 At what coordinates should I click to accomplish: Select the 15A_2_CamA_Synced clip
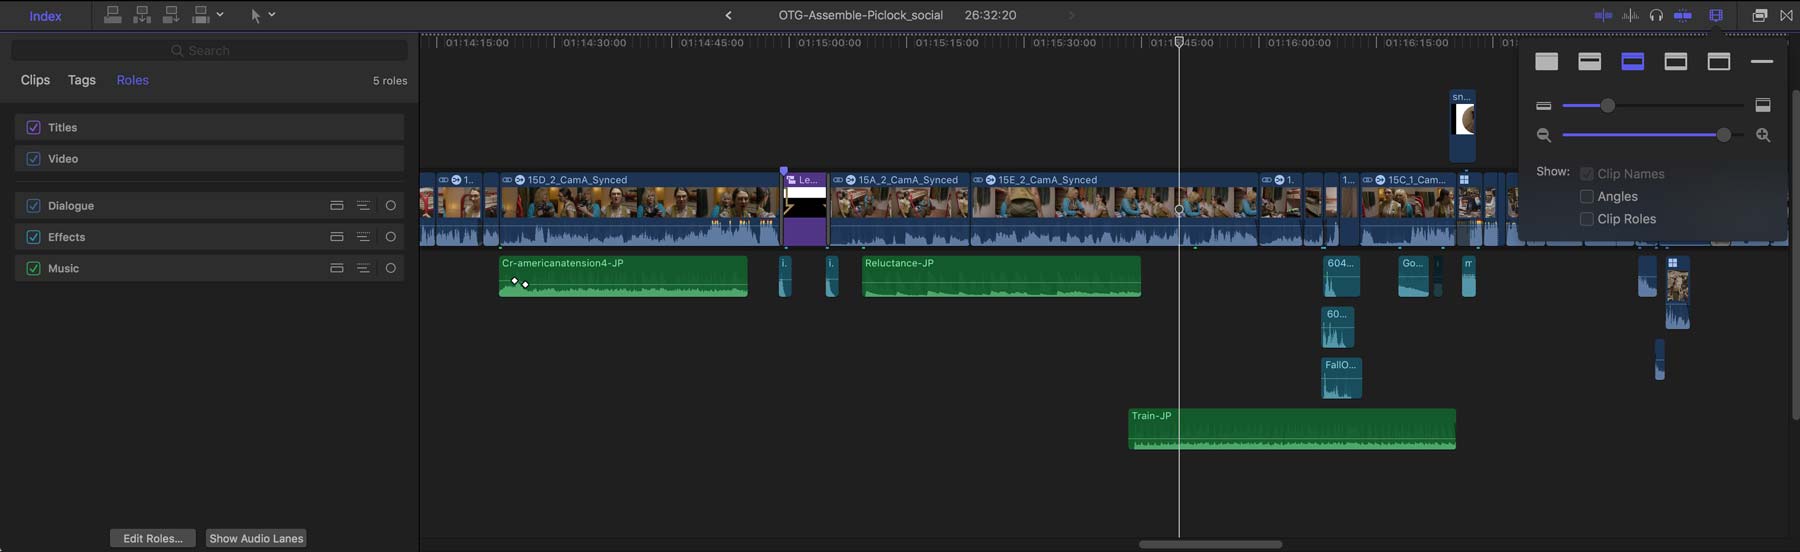click(899, 209)
